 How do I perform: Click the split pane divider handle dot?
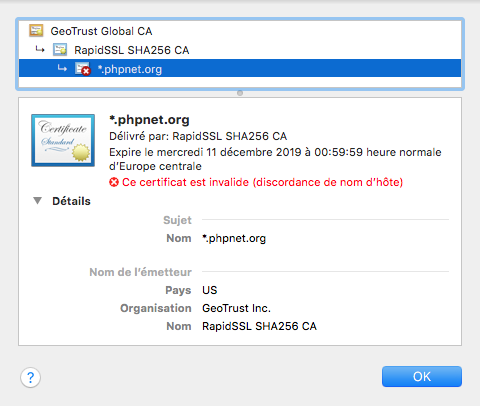pyautogui.click(x=240, y=93)
